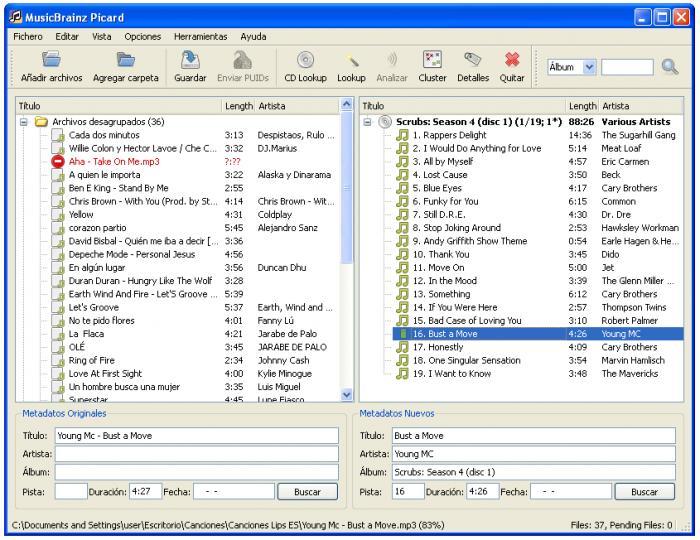Viewport: 700px width, 540px height.
Task: Click the toolbar search text field
Action: [x=627, y=67]
